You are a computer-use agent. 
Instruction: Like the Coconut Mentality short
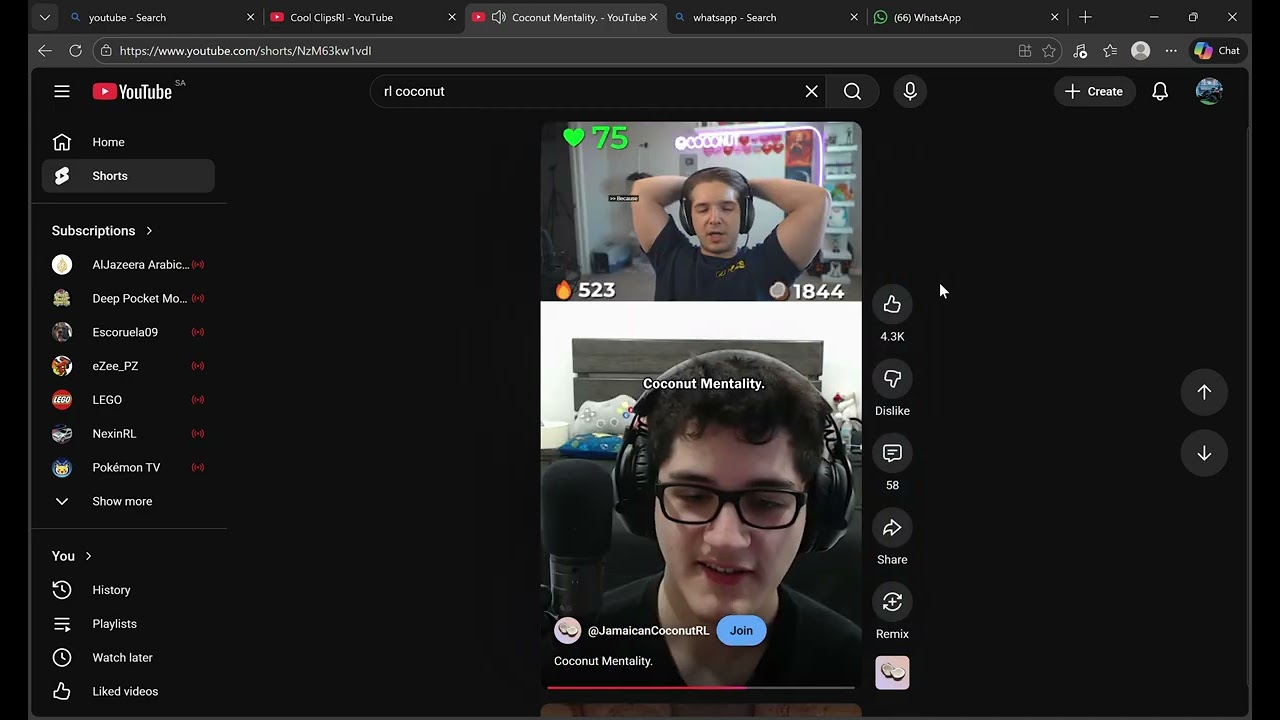(892, 304)
